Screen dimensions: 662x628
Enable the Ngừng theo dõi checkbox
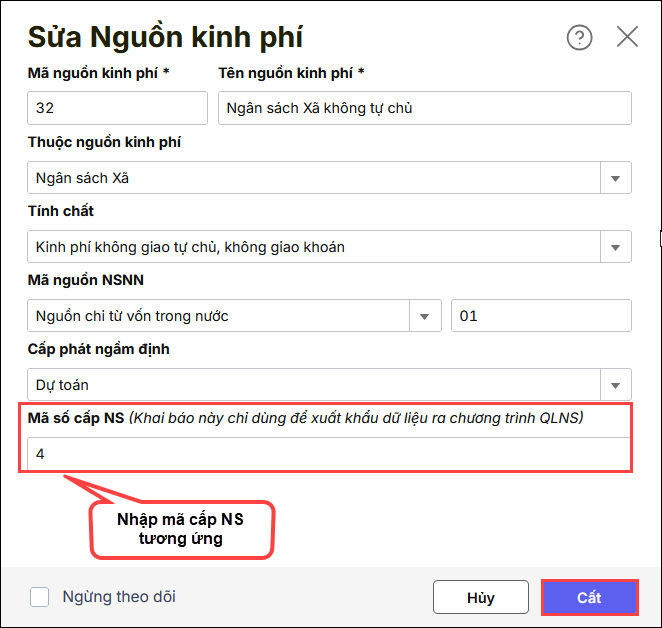pyautogui.click(x=39, y=597)
